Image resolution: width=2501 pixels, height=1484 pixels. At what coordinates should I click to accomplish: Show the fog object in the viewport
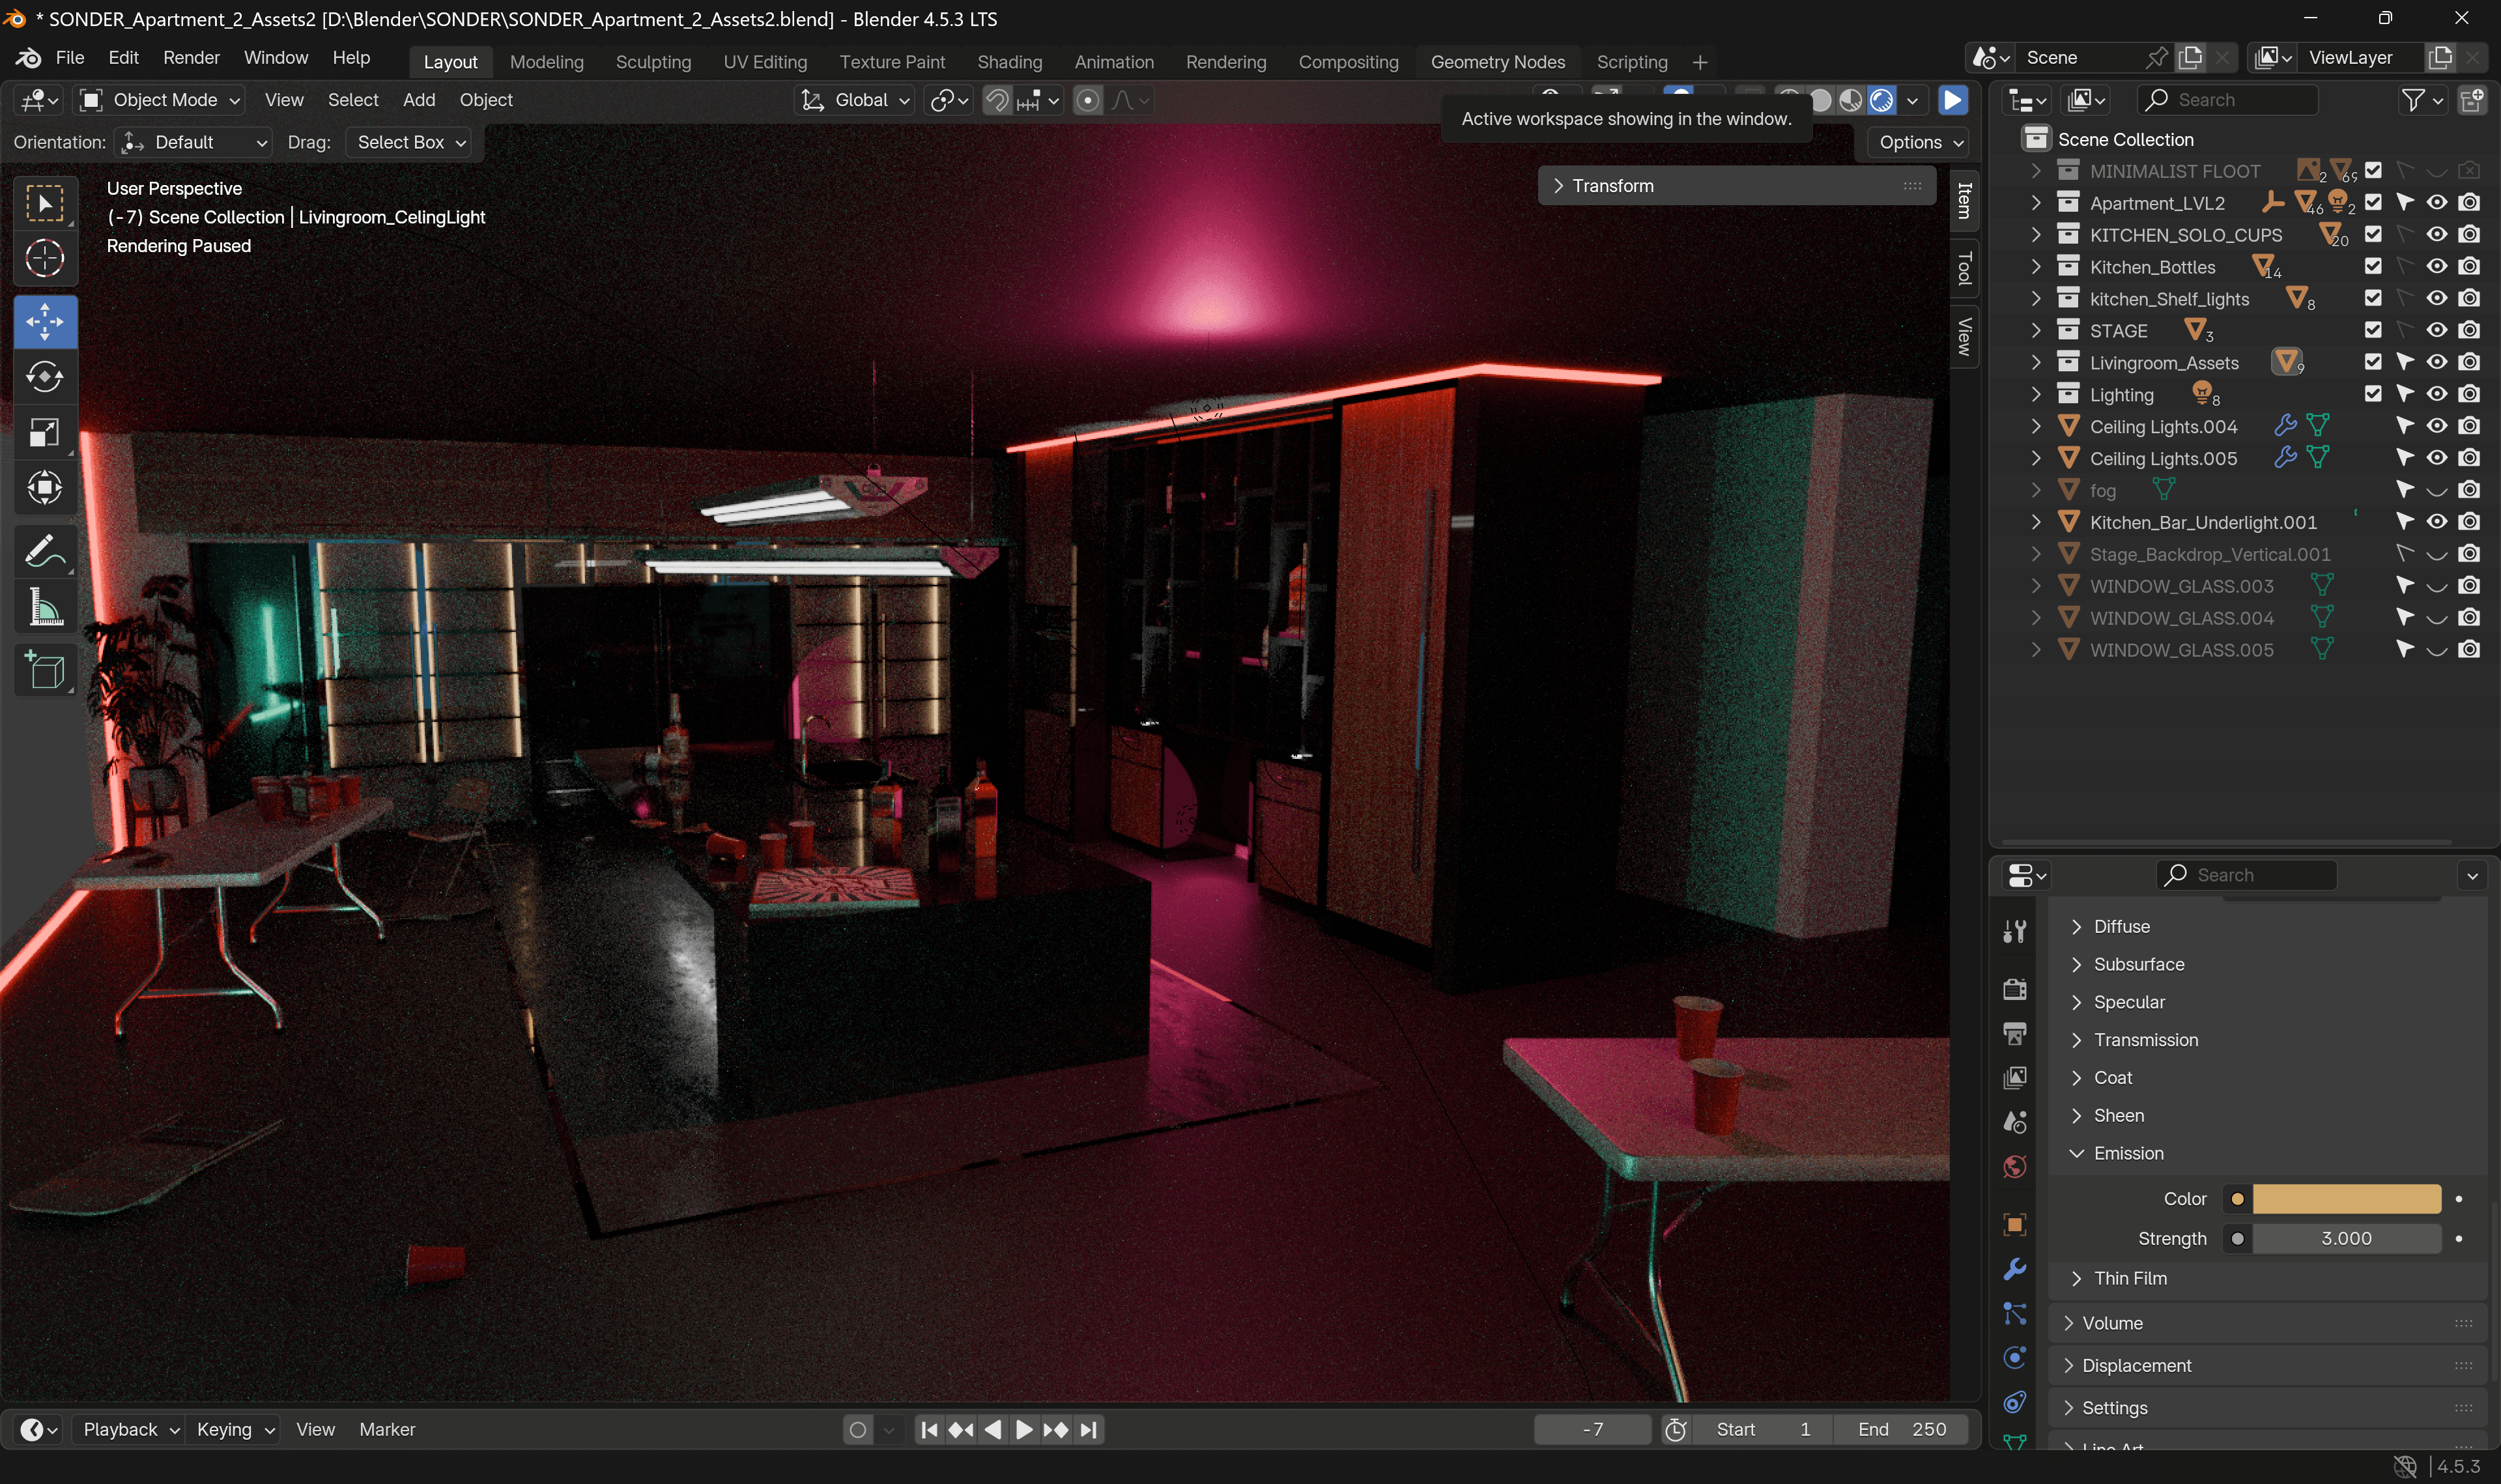[2437, 490]
